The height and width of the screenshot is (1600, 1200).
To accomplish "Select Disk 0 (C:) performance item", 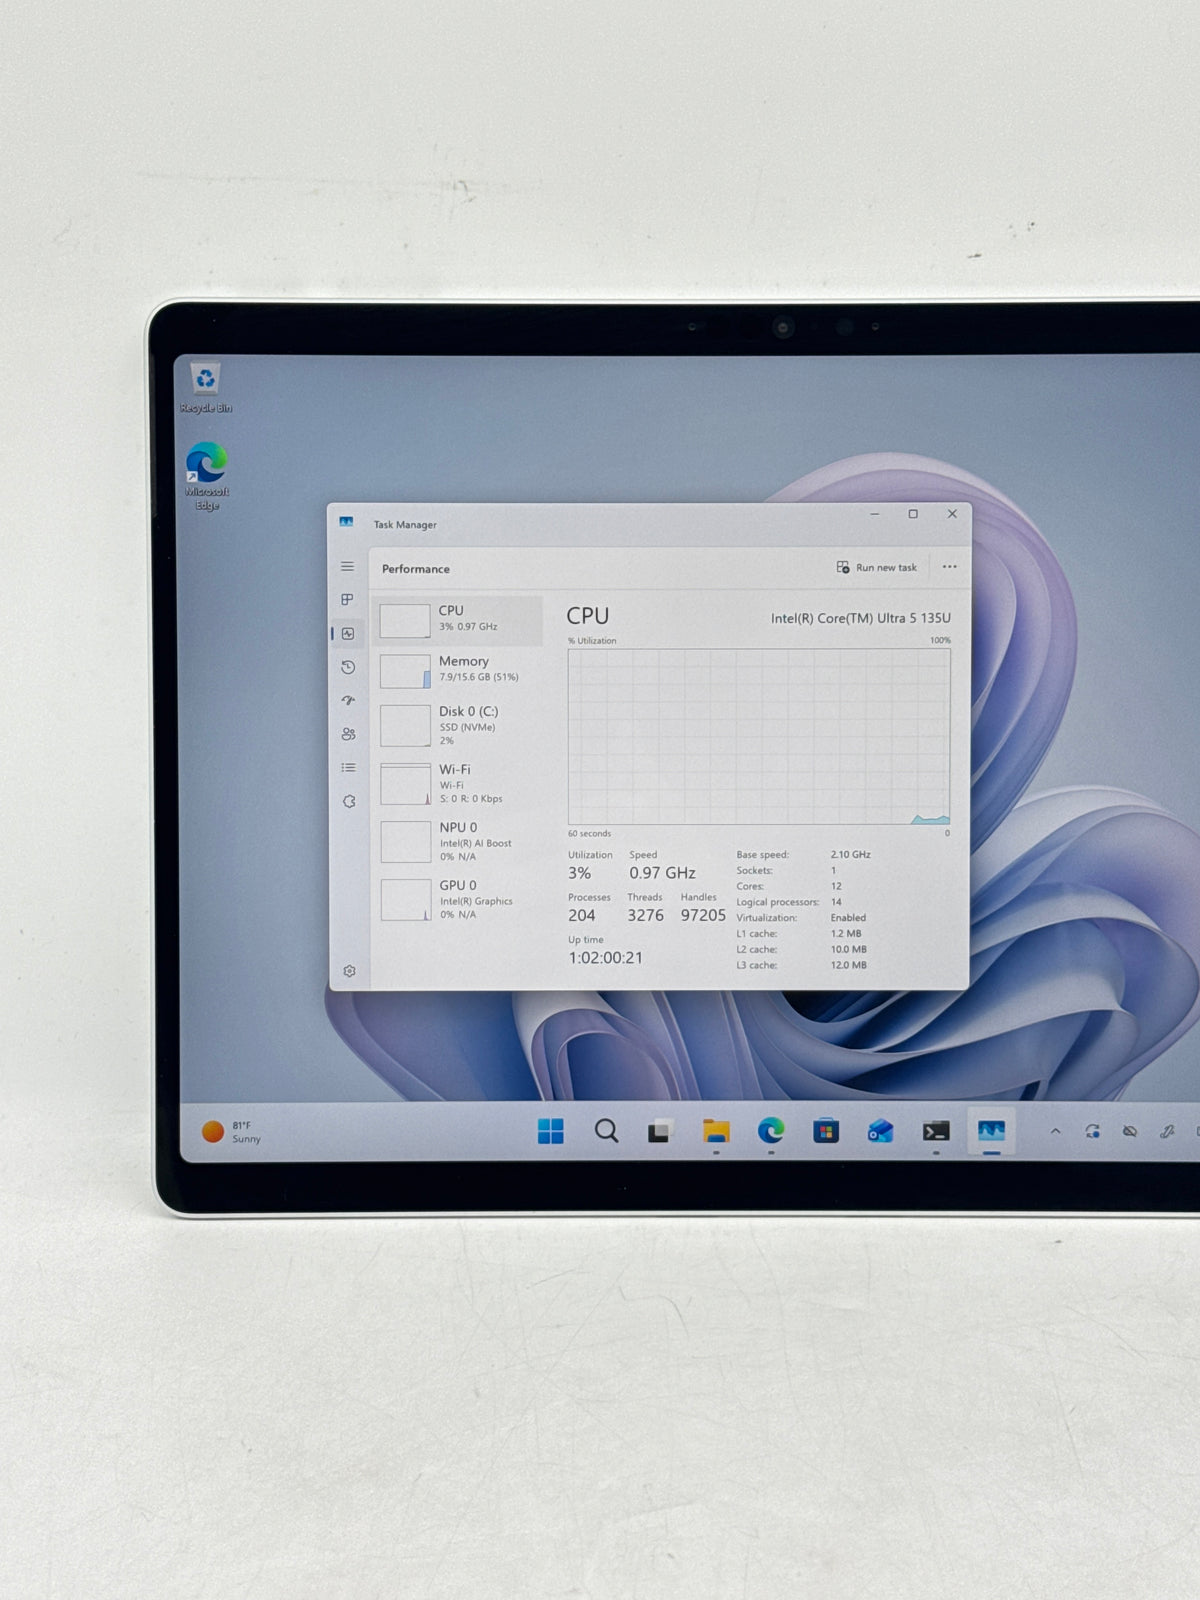I will tap(459, 725).
